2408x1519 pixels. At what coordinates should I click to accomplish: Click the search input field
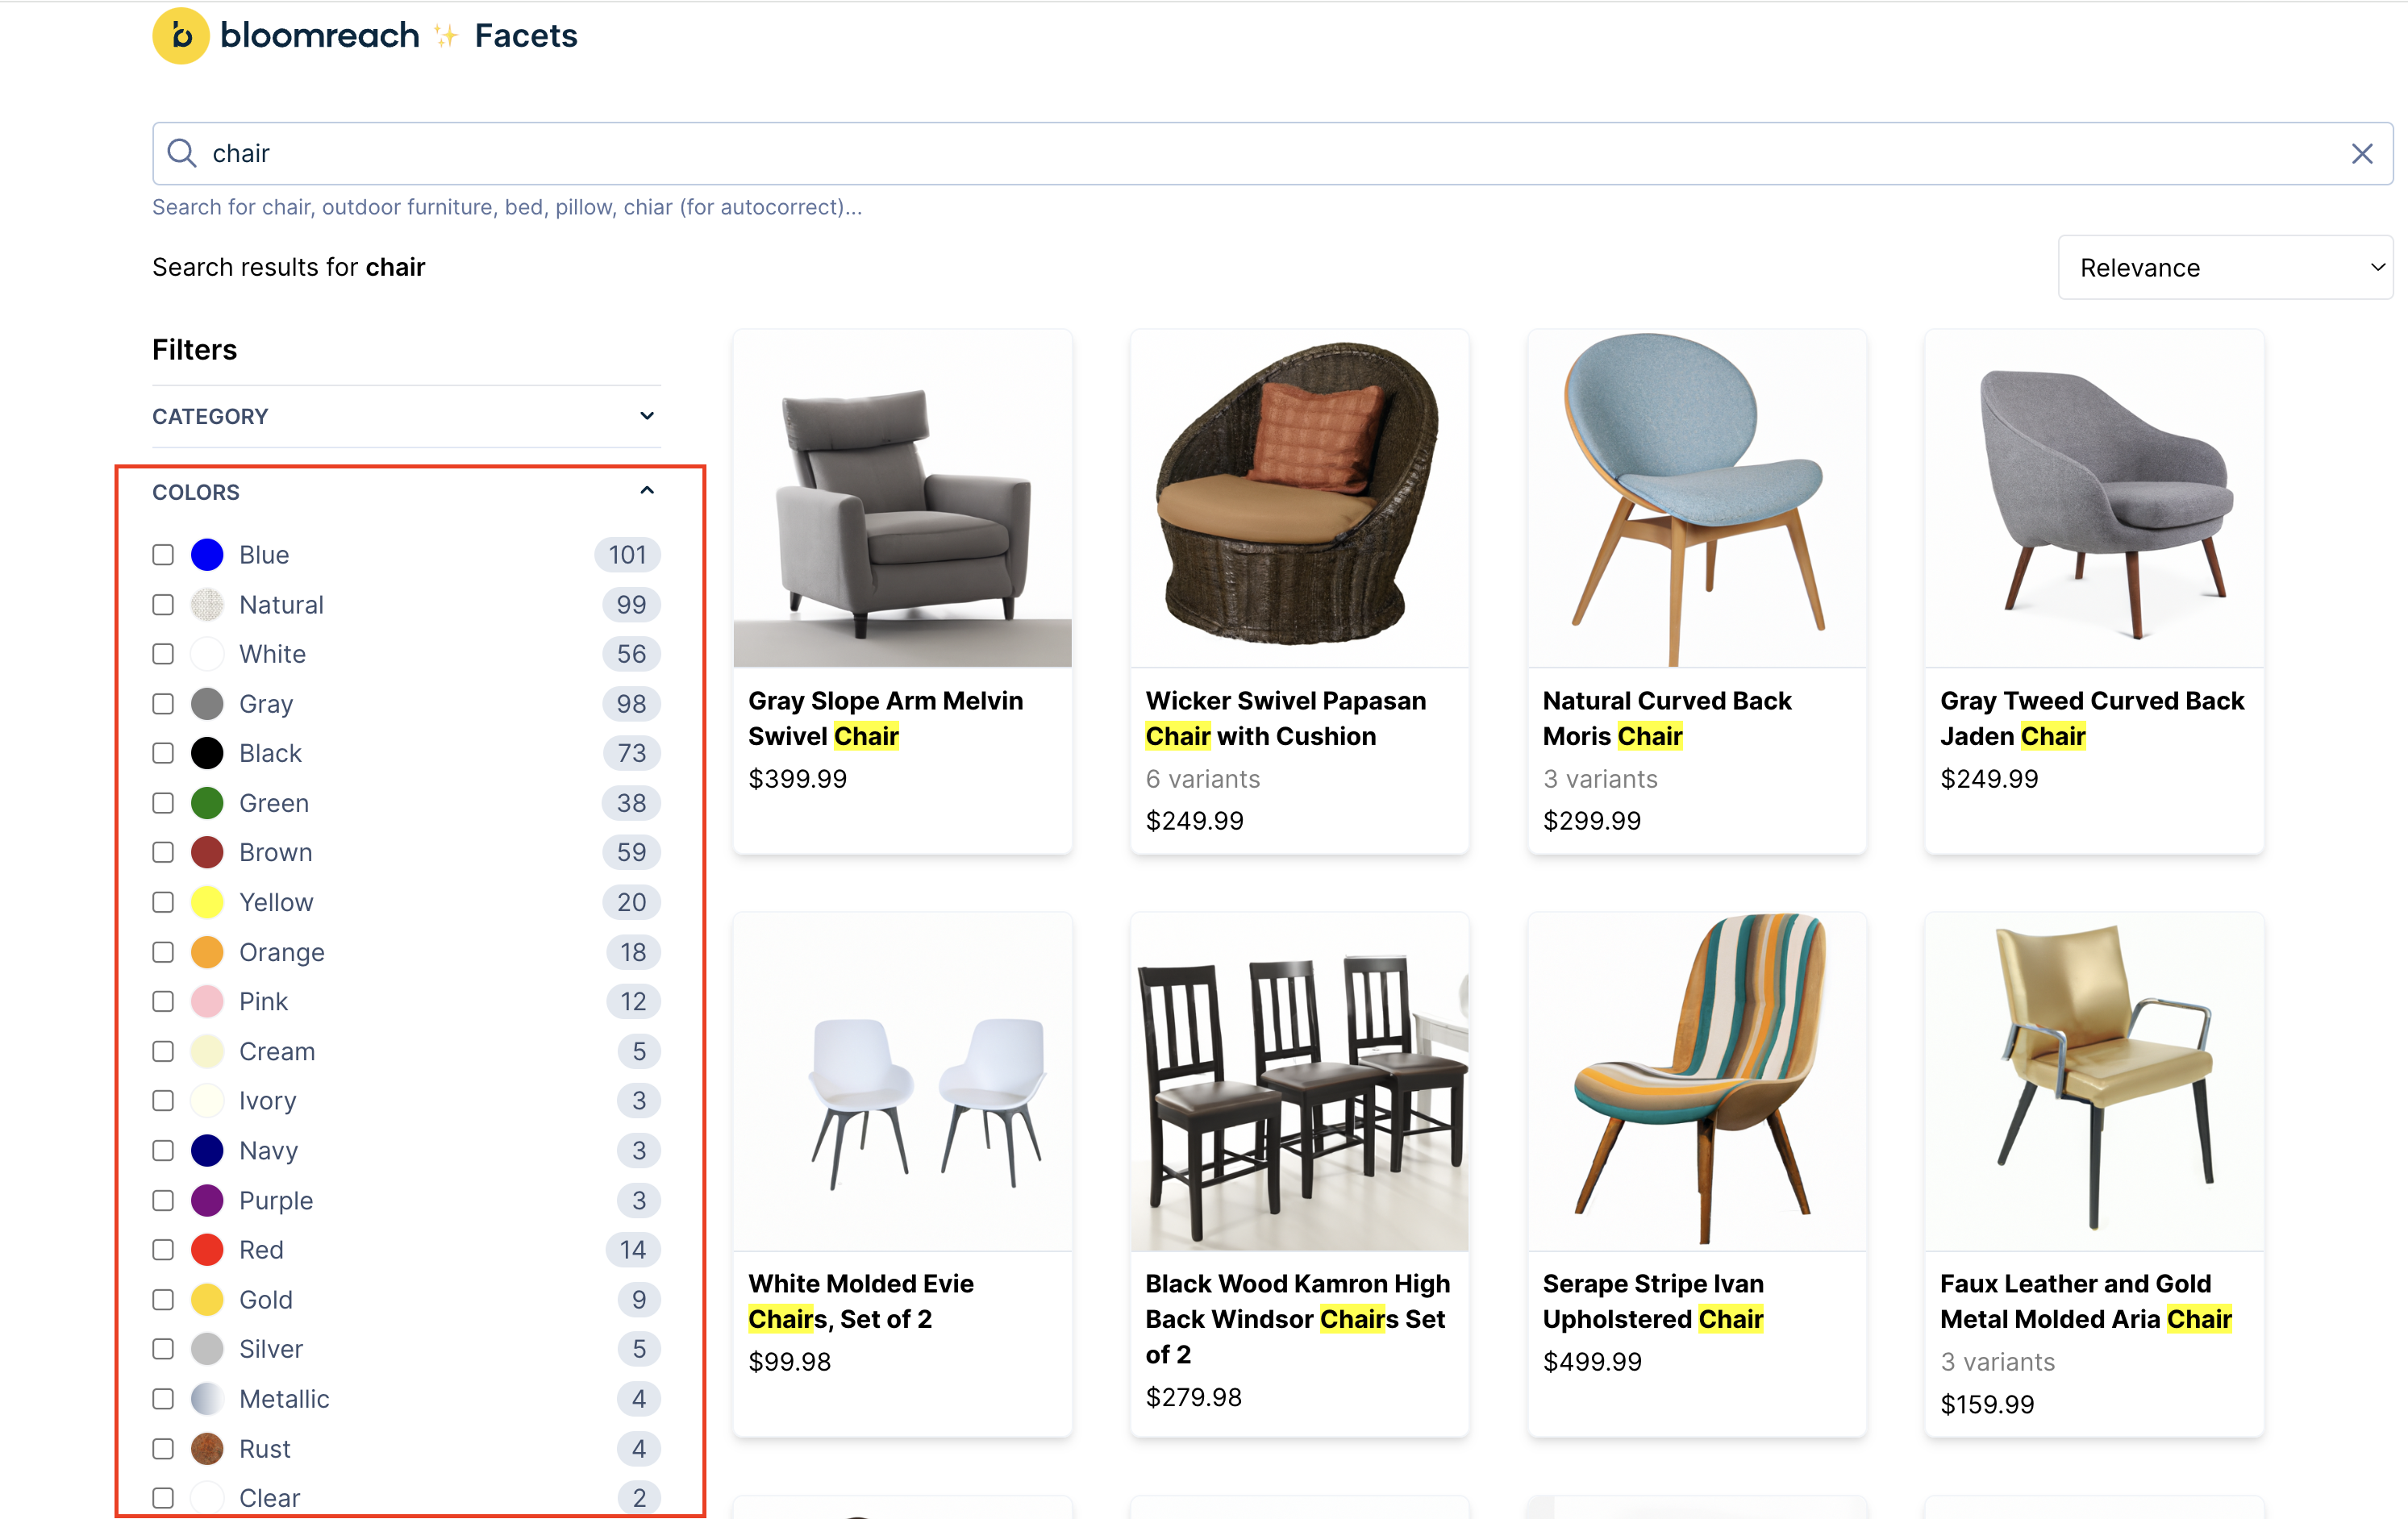coord(1273,152)
